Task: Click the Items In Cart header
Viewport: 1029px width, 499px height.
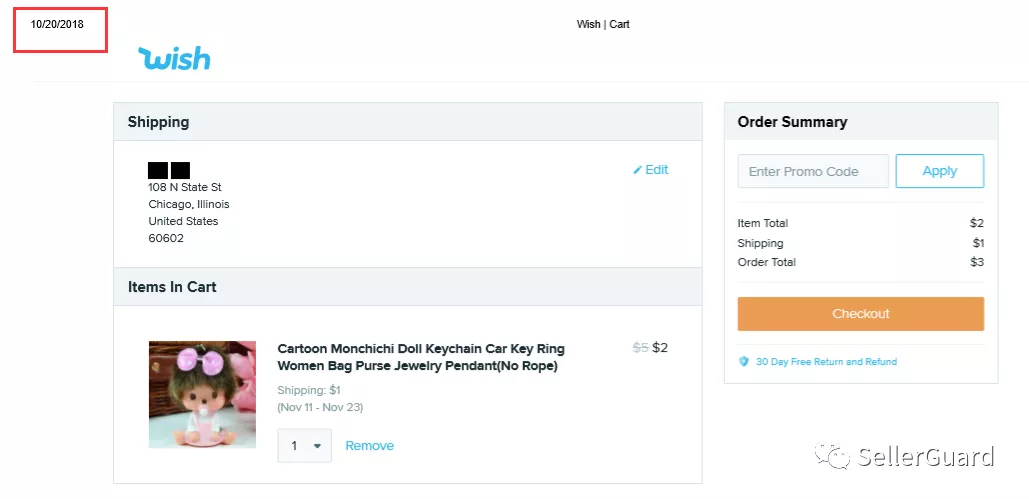Action: pyautogui.click(x=172, y=287)
